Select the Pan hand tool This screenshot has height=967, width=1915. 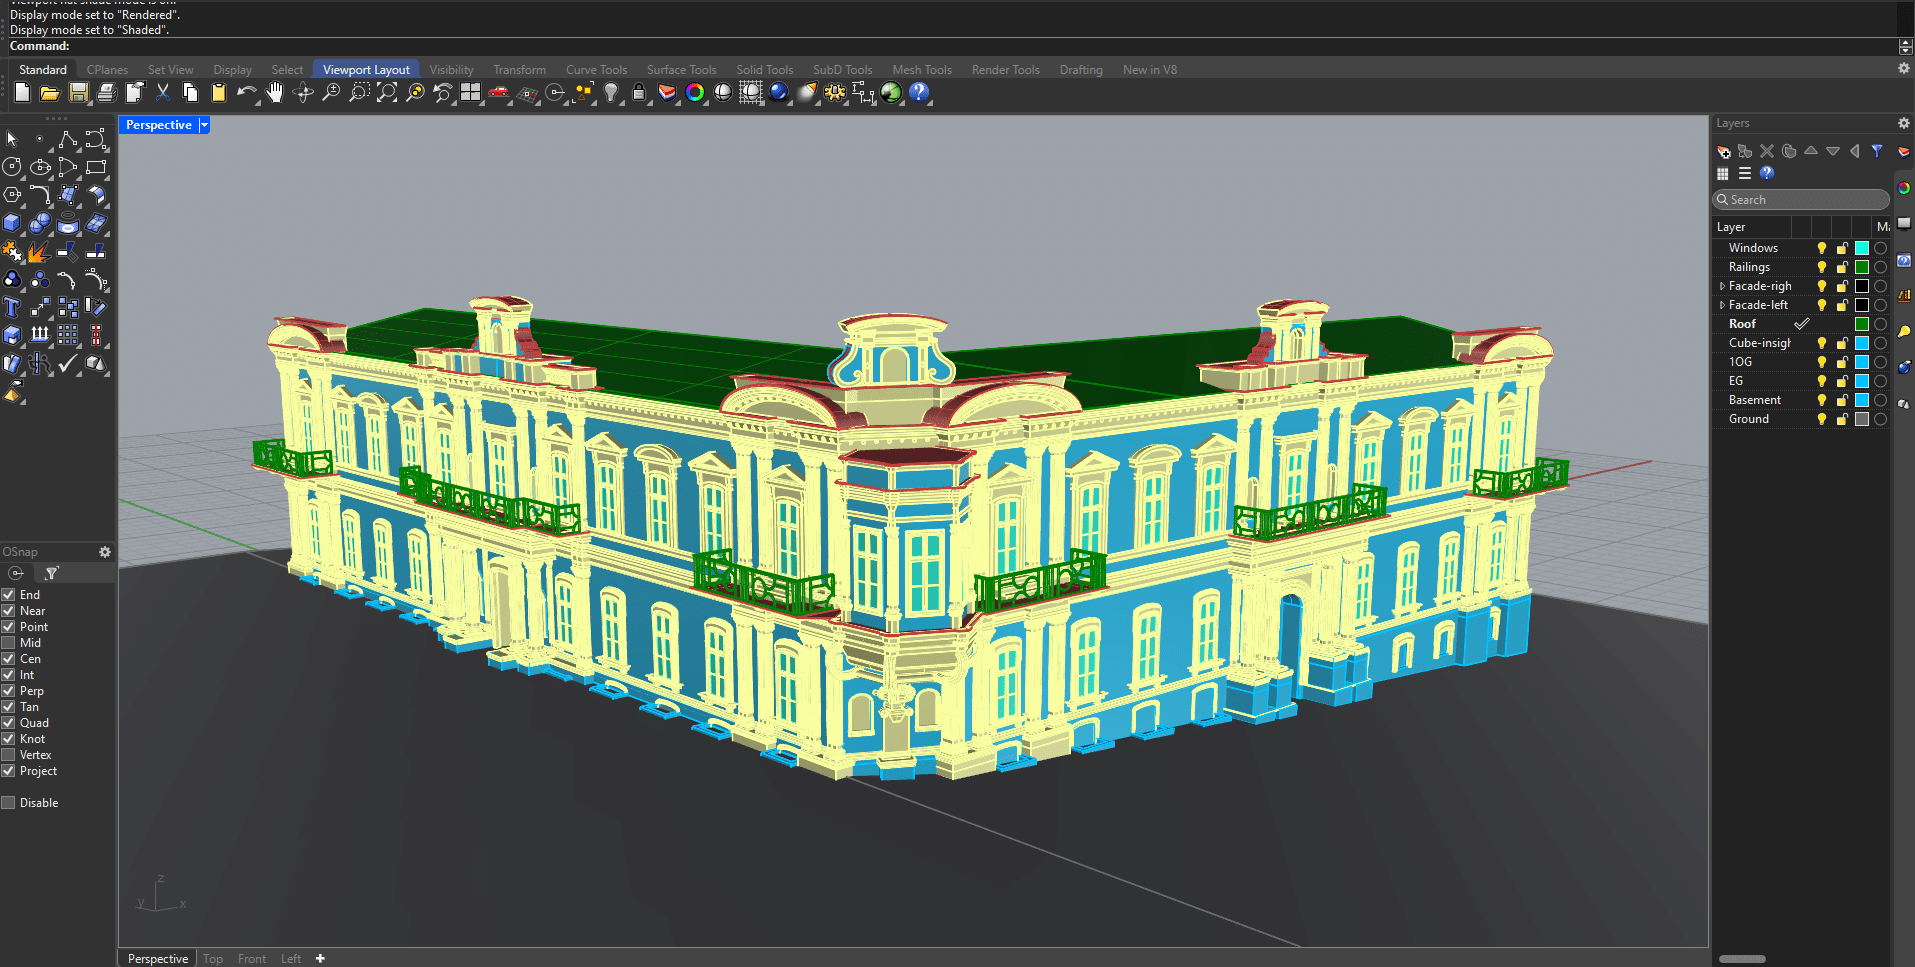pos(274,93)
